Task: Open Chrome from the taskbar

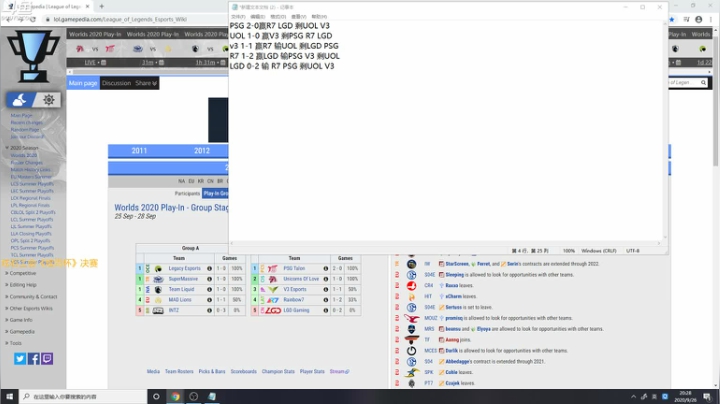Action: tap(175, 396)
